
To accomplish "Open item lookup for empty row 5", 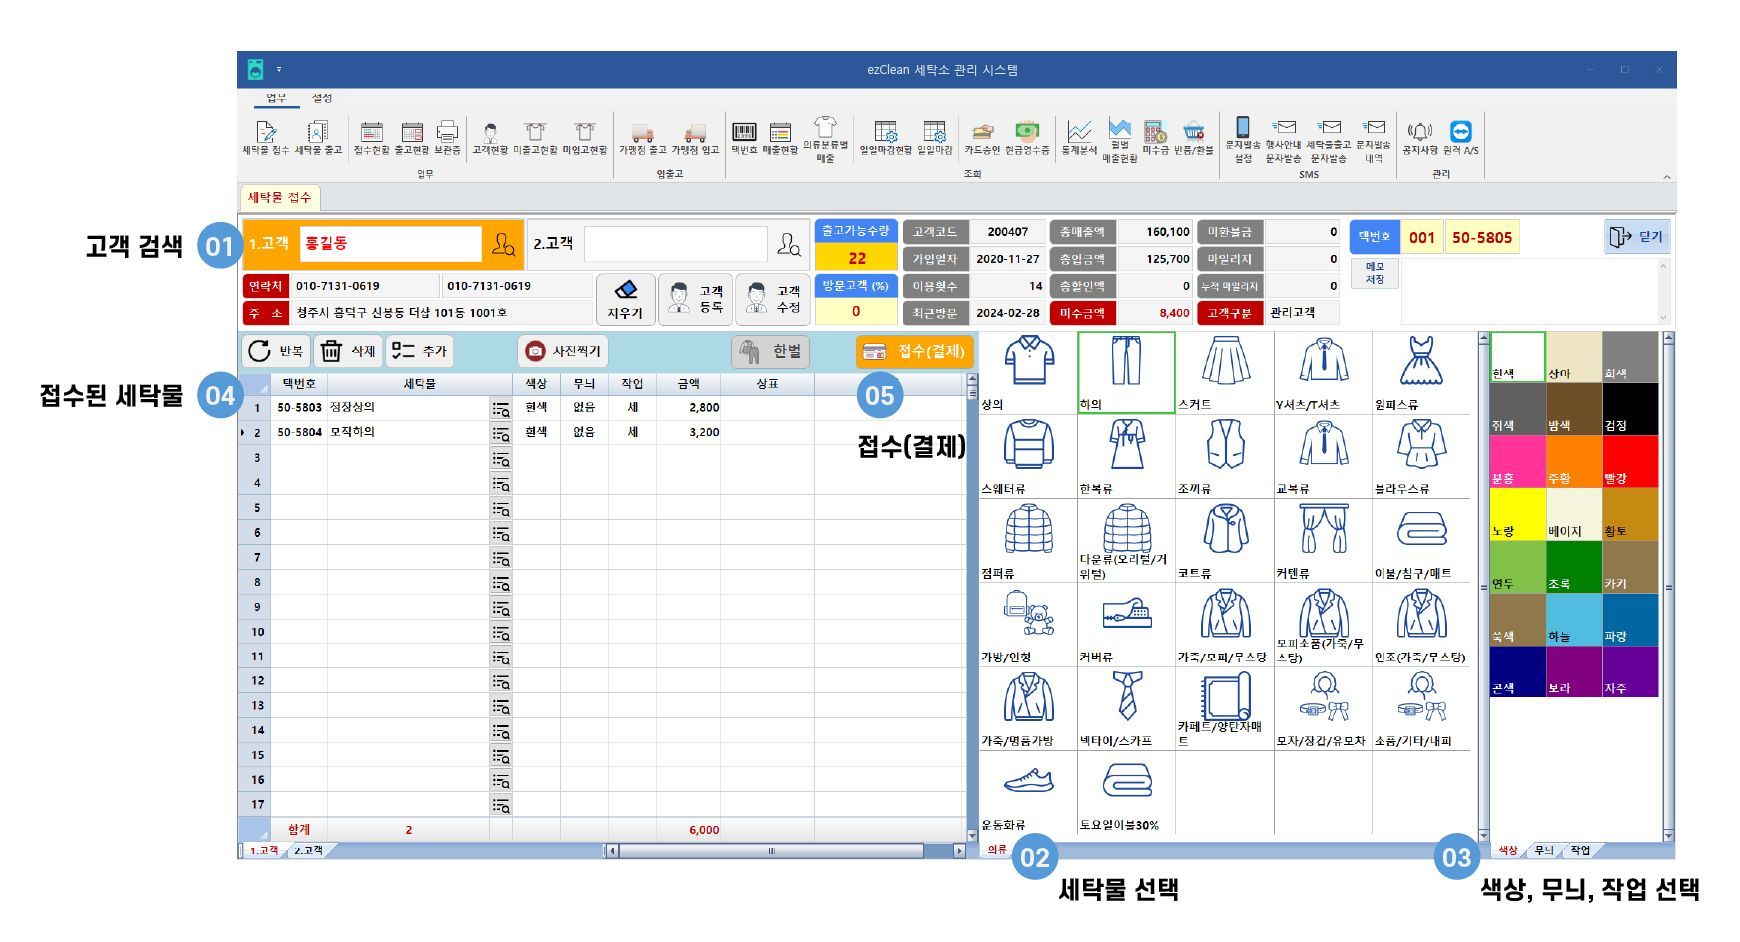I will [501, 508].
